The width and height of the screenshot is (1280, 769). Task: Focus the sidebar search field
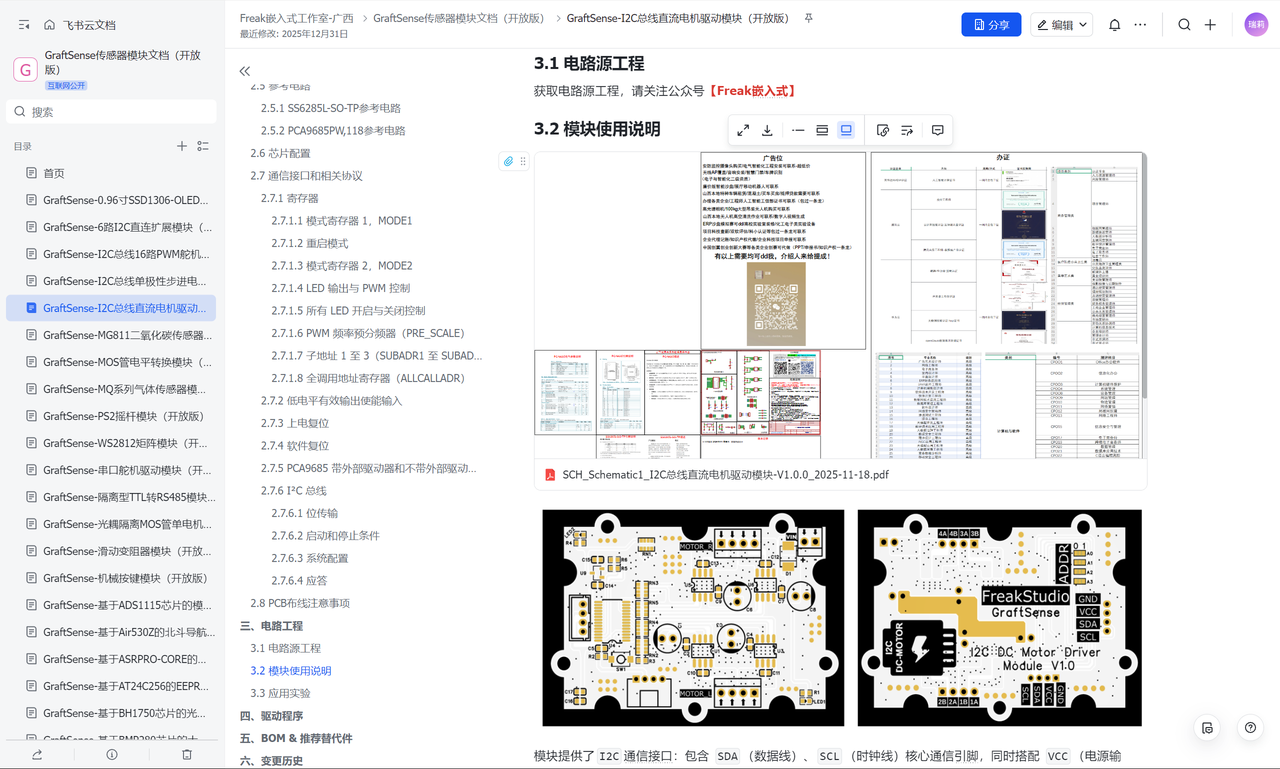(111, 112)
